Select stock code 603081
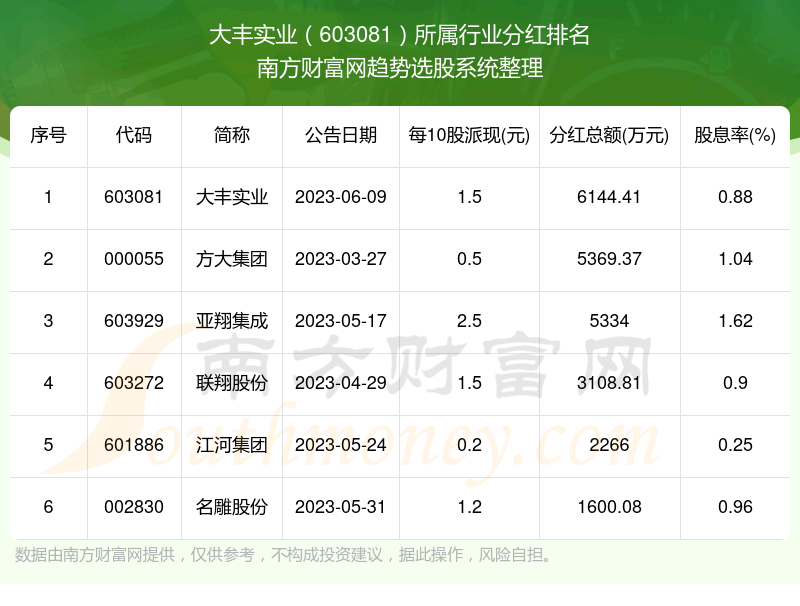The image size is (800, 606). (134, 197)
